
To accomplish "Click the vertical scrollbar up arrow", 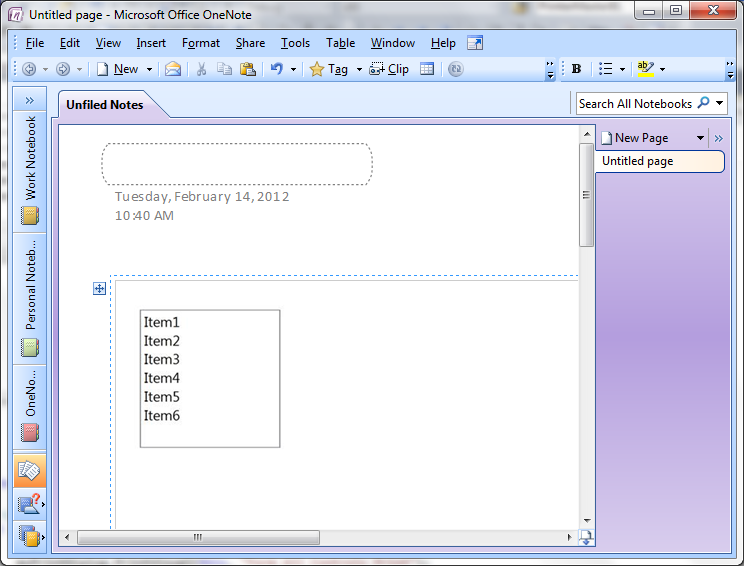I will pyautogui.click(x=587, y=134).
